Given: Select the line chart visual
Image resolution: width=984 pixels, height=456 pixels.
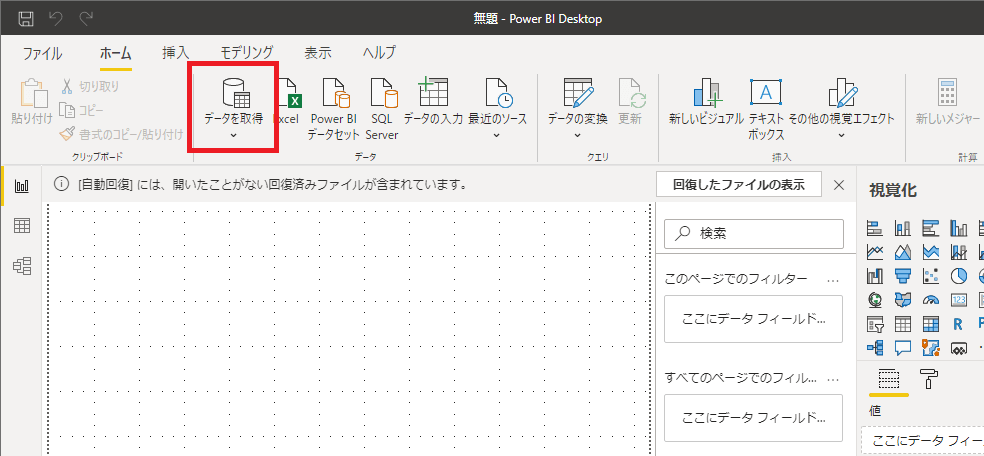Looking at the screenshot, I should coord(875,252).
